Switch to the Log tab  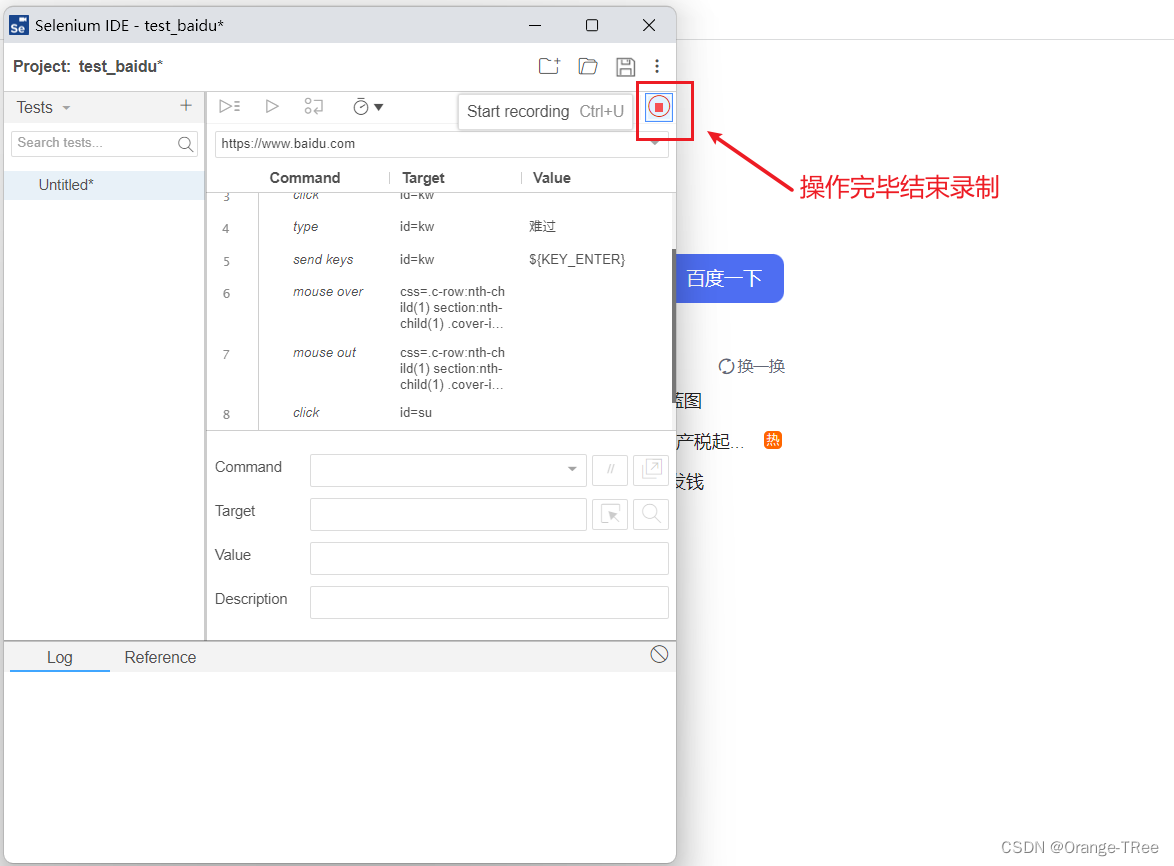[x=60, y=657]
